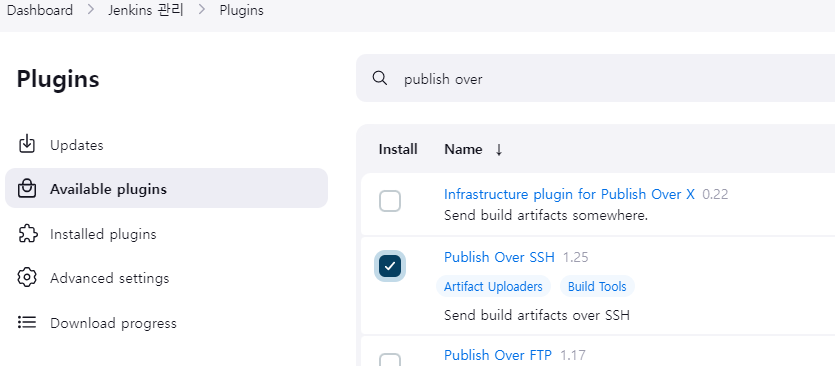The image size is (835, 366).
Task: Click version number 0.22
Action: point(715,194)
